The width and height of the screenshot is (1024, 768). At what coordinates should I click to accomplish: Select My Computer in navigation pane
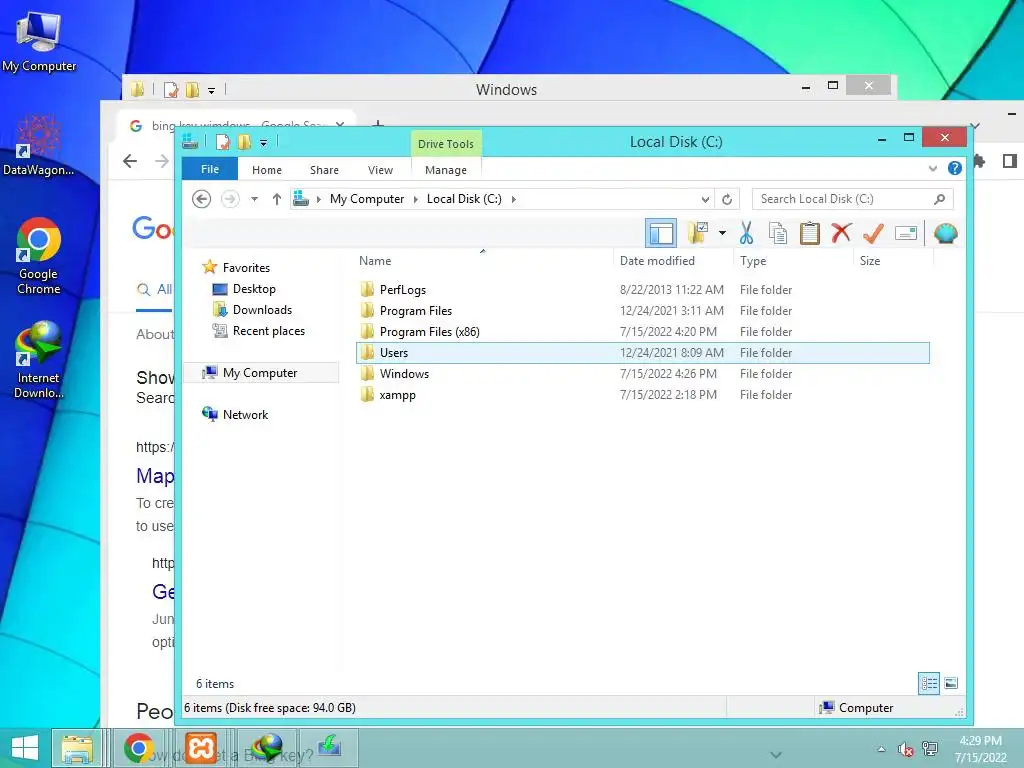[260, 373]
